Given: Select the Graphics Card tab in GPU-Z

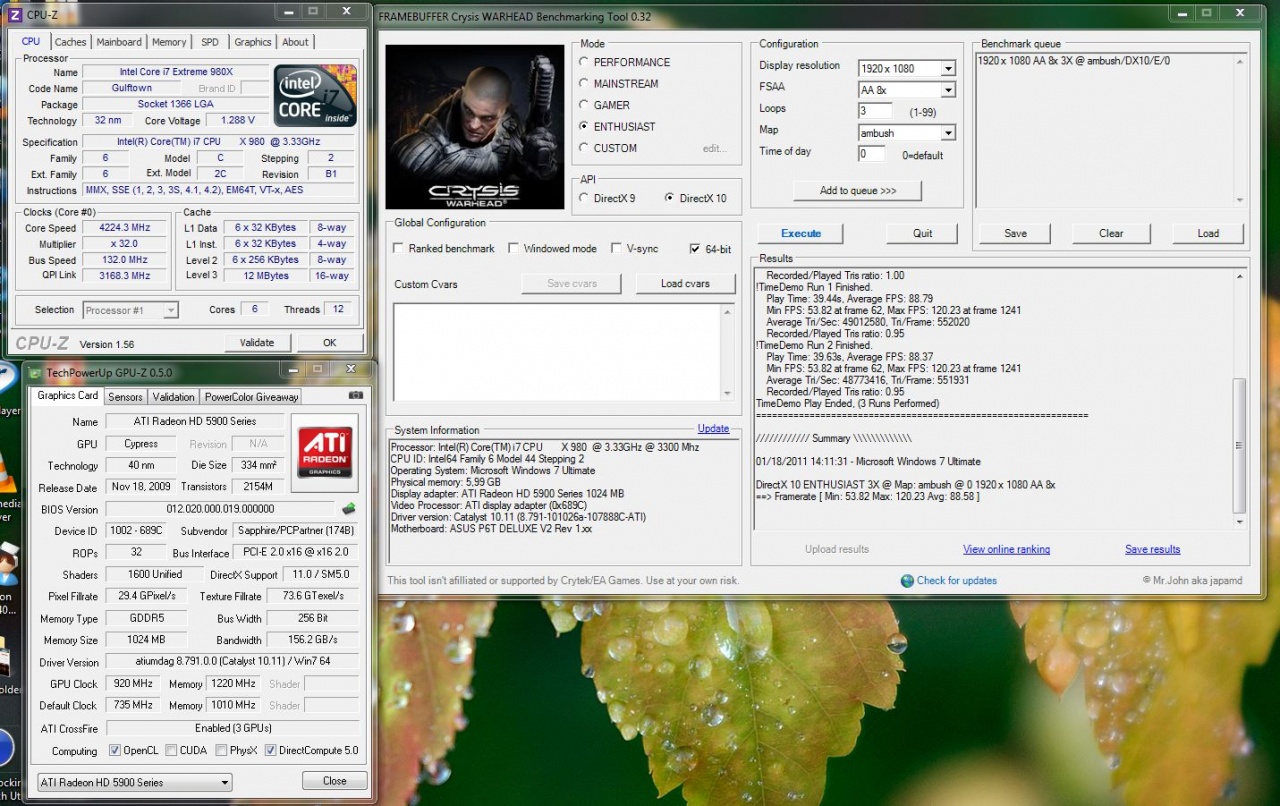Looking at the screenshot, I should tap(68, 396).
